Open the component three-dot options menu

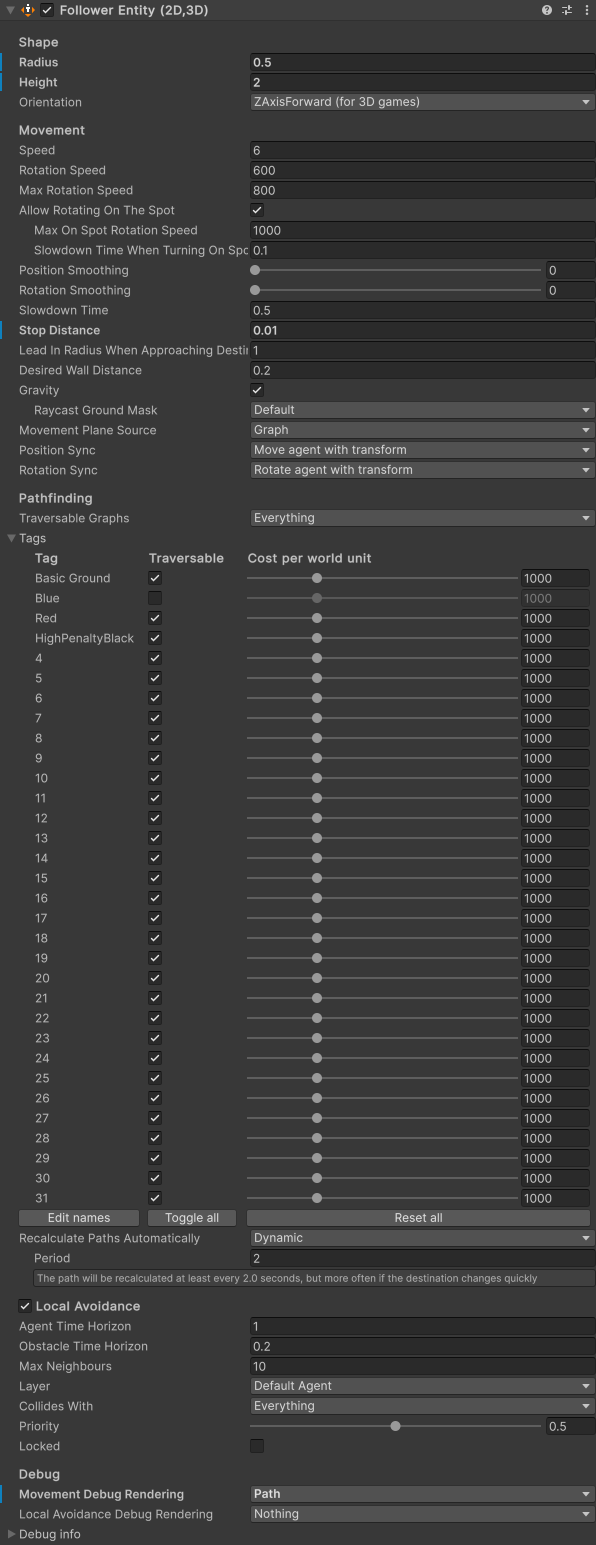click(587, 10)
